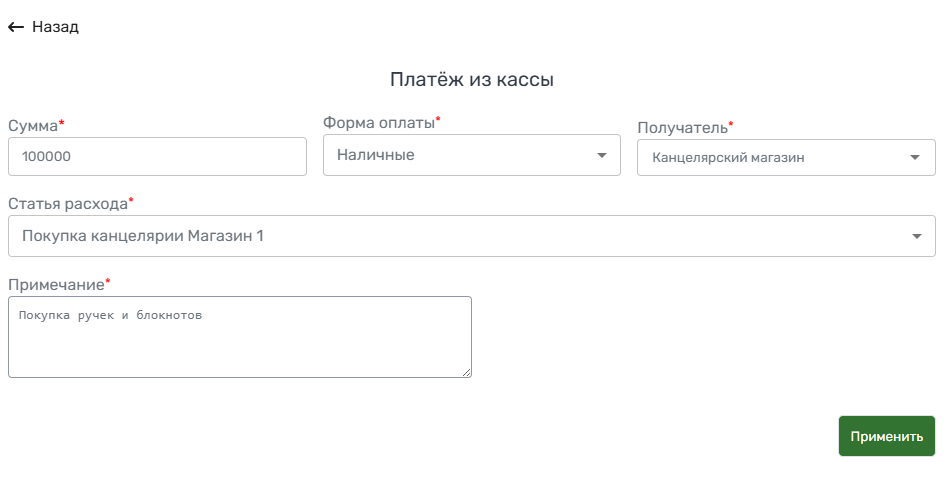Focus the Примечание text area

pyautogui.click(x=239, y=337)
